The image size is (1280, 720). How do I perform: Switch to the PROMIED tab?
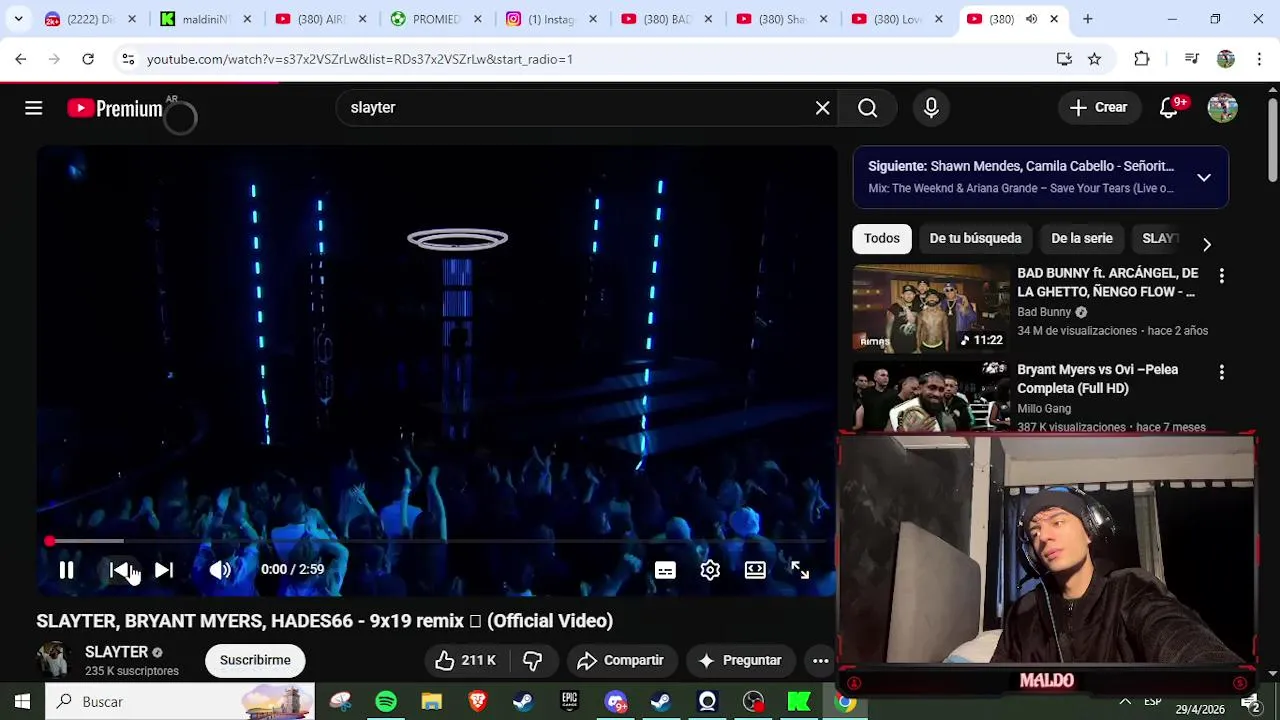point(436,19)
